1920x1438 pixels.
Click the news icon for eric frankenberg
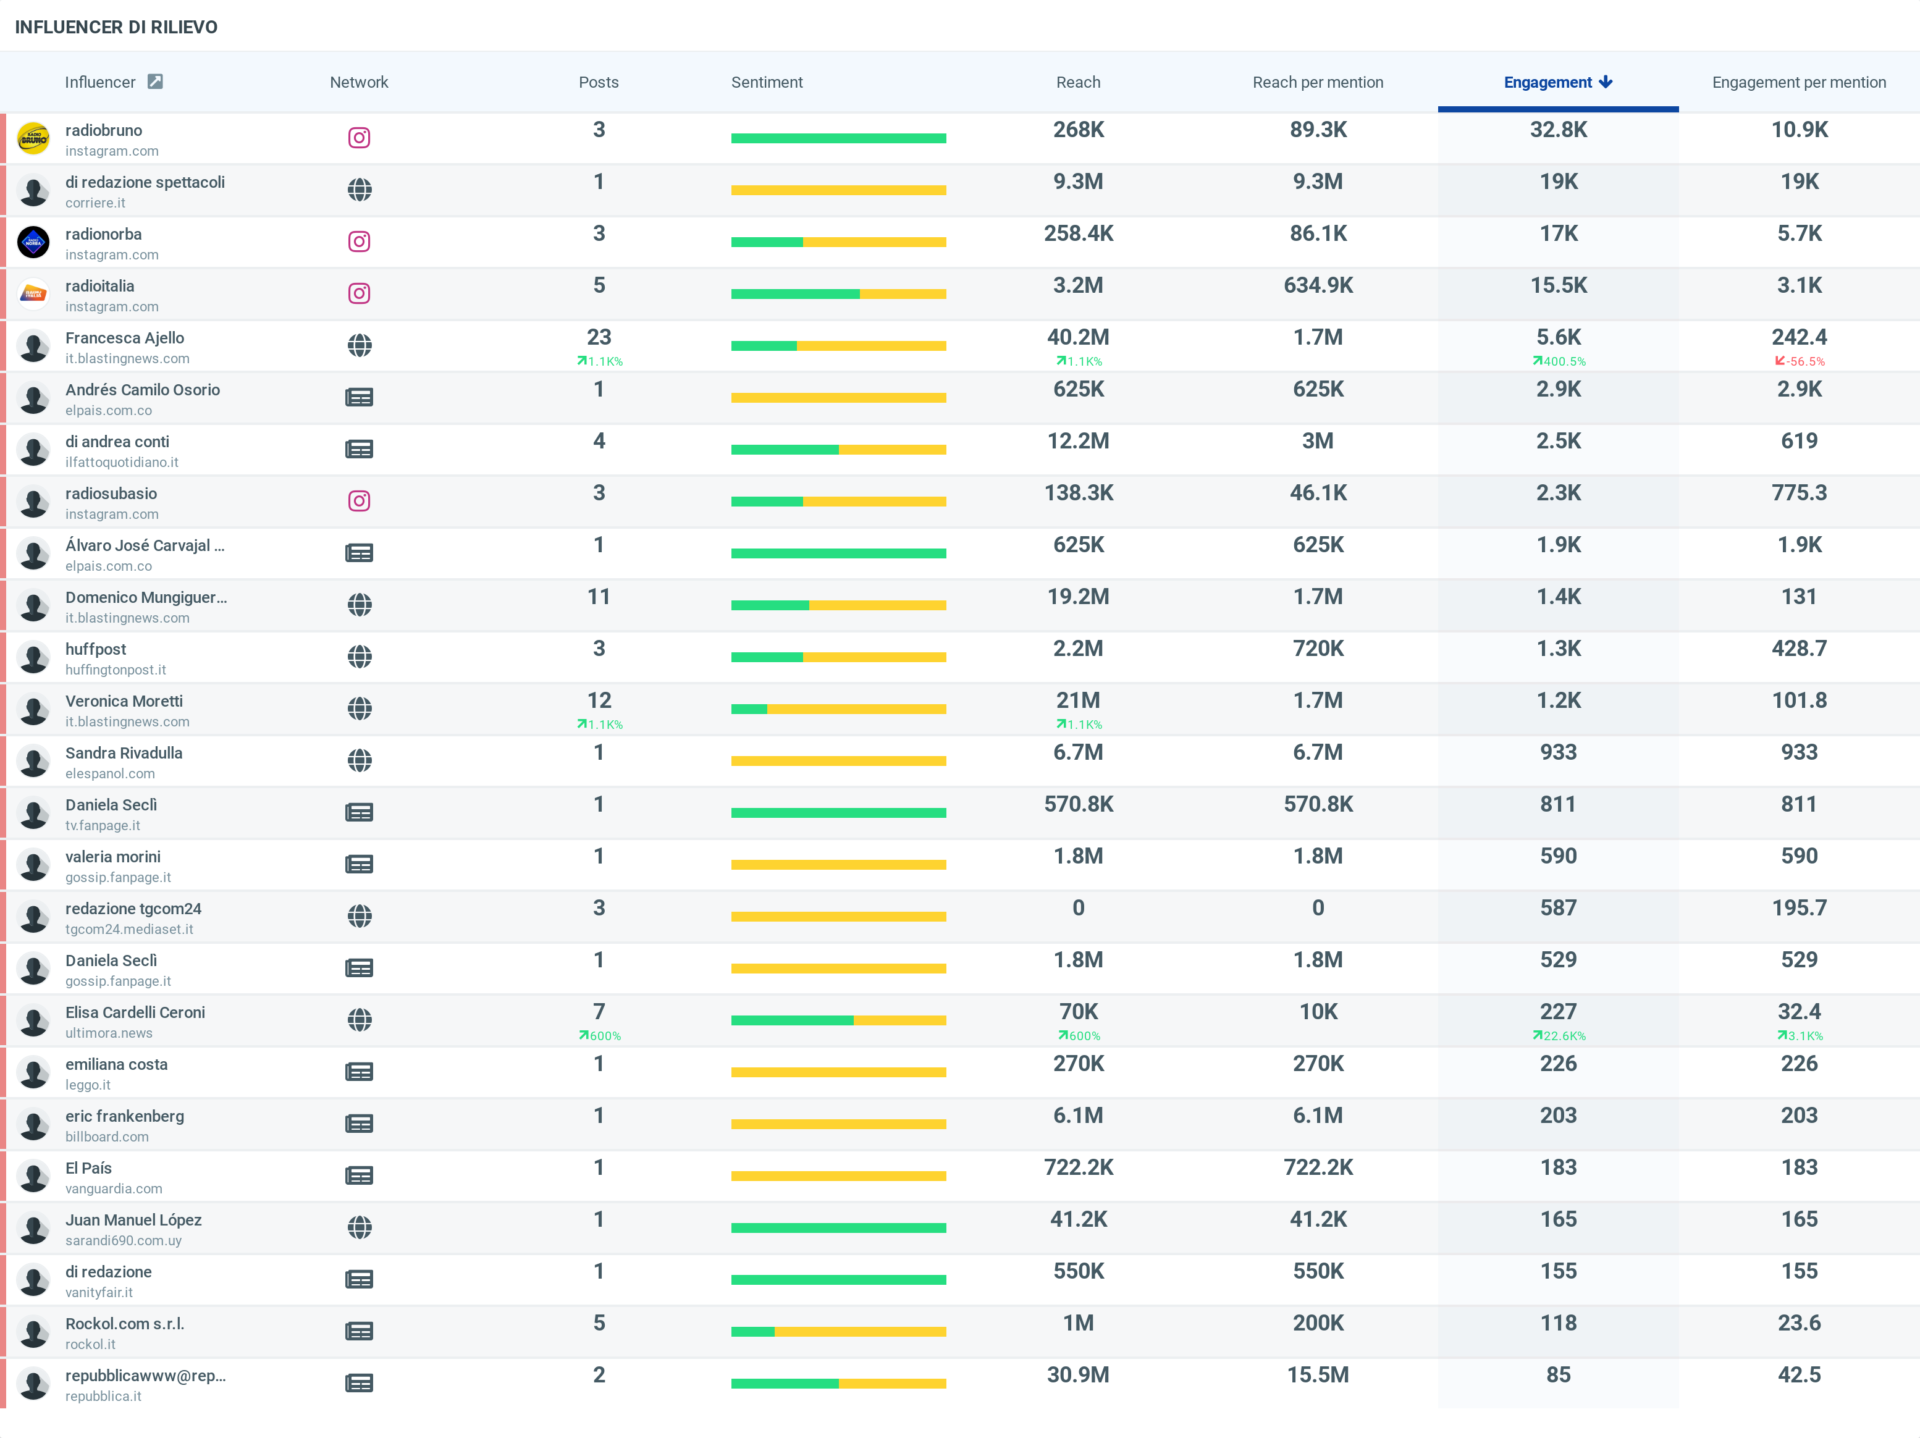(359, 1124)
